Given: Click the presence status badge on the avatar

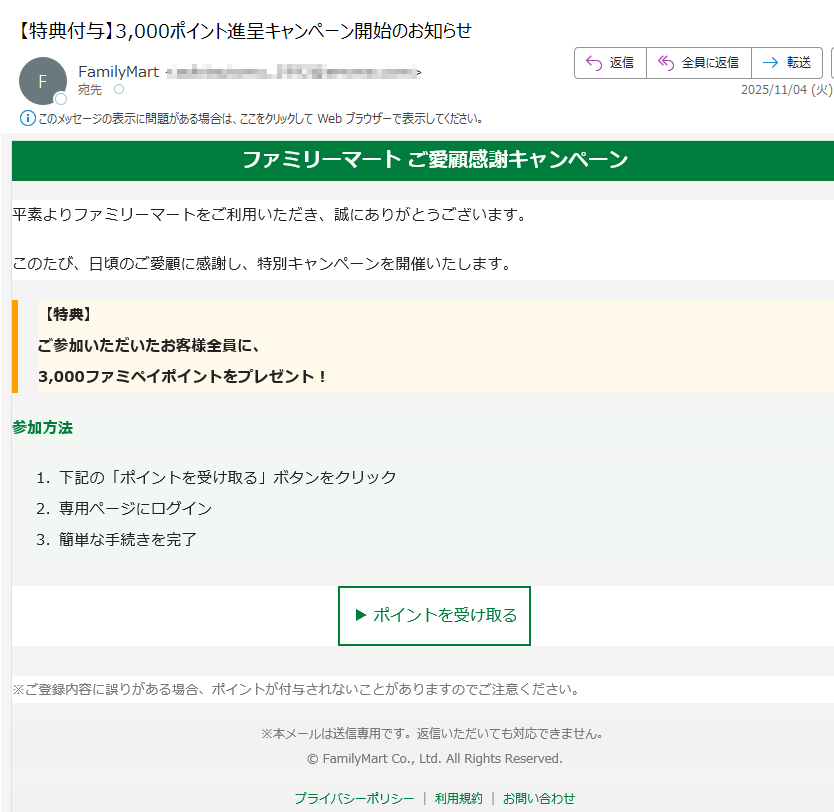Looking at the screenshot, I should tap(59, 98).
